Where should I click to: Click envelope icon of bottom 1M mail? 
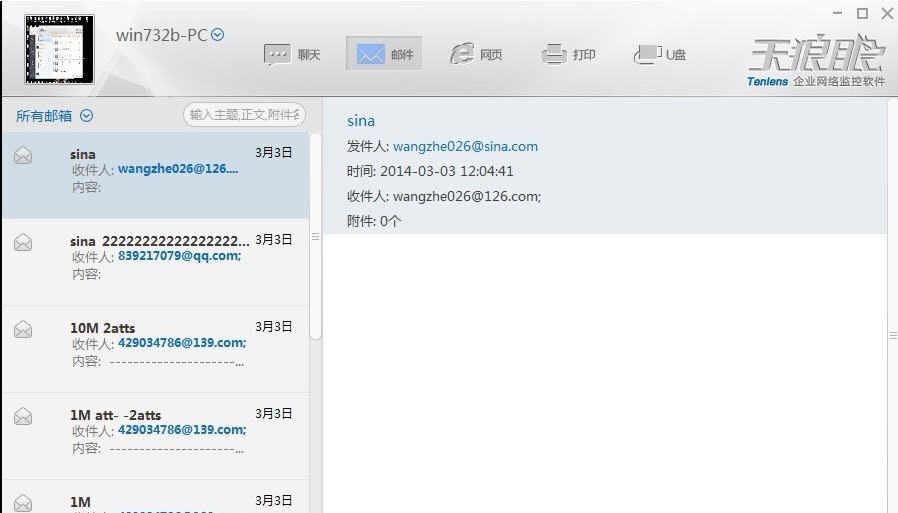click(23, 503)
